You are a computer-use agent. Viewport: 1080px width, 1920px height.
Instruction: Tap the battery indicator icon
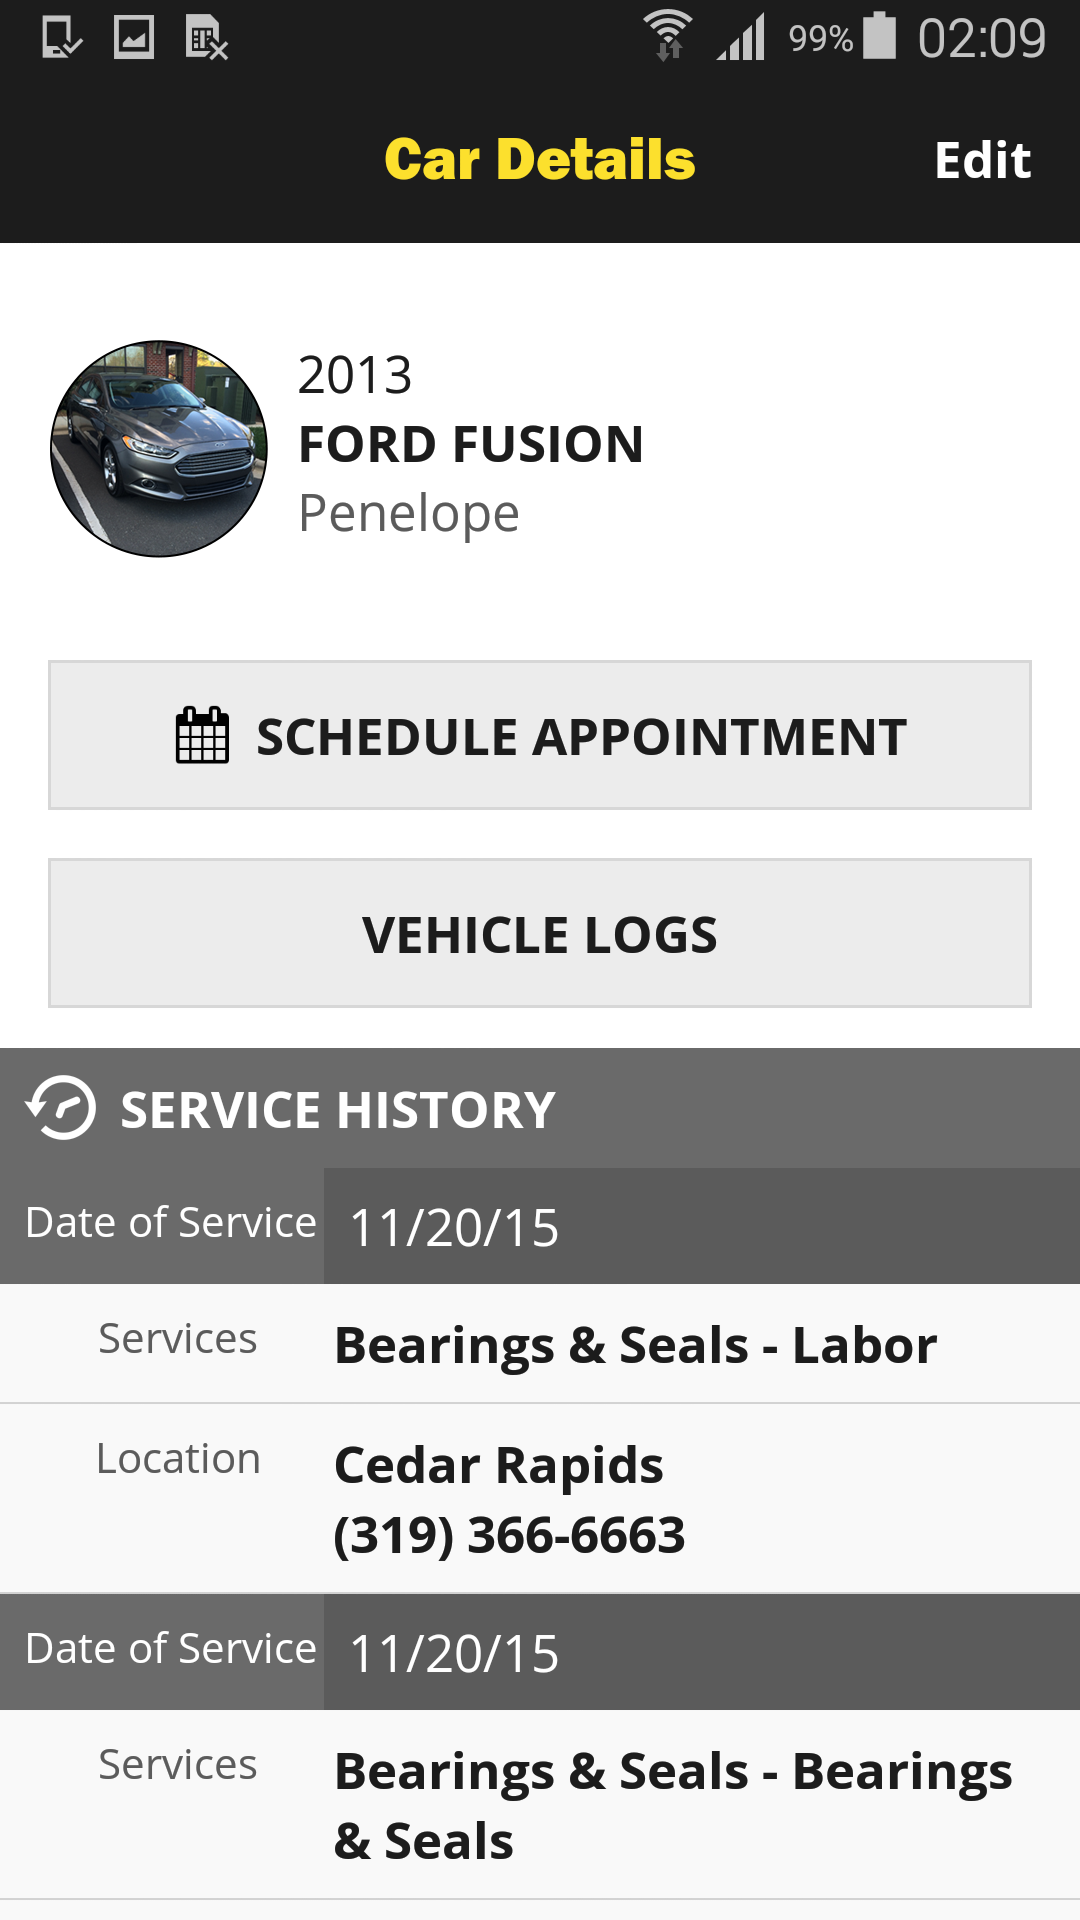point(879,36)
